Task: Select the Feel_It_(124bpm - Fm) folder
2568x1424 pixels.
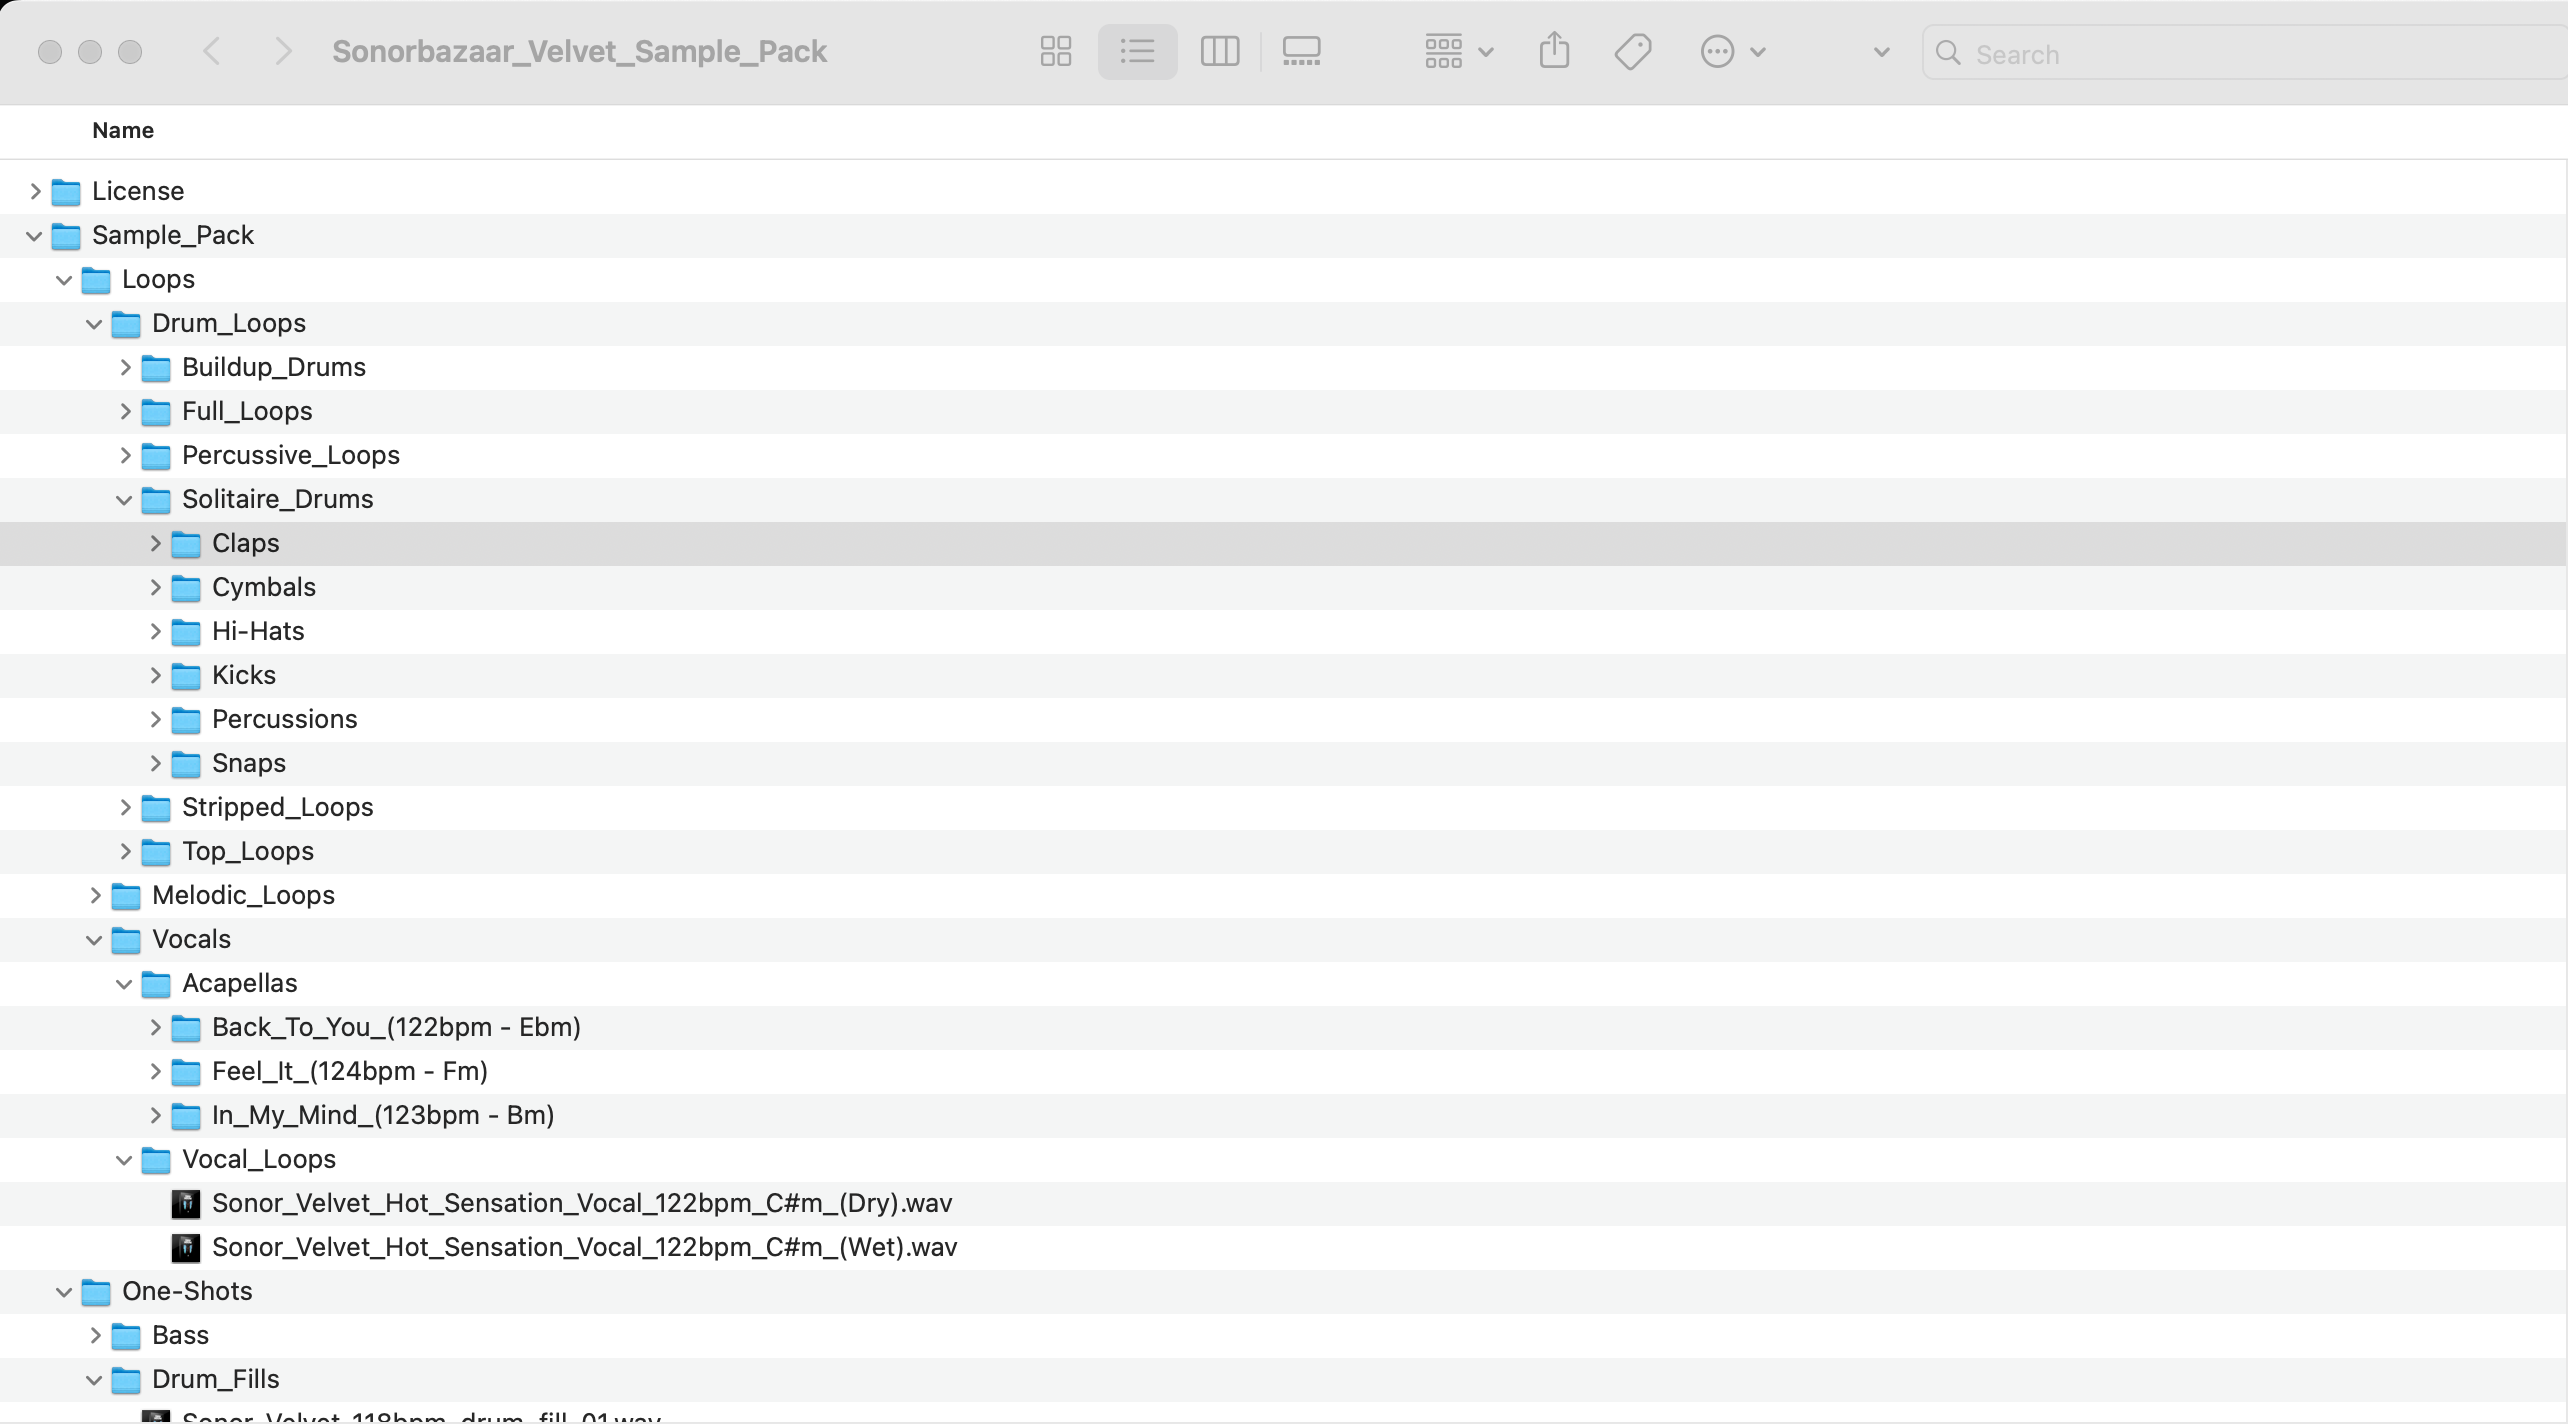Action: click(x=349, y=1072)
